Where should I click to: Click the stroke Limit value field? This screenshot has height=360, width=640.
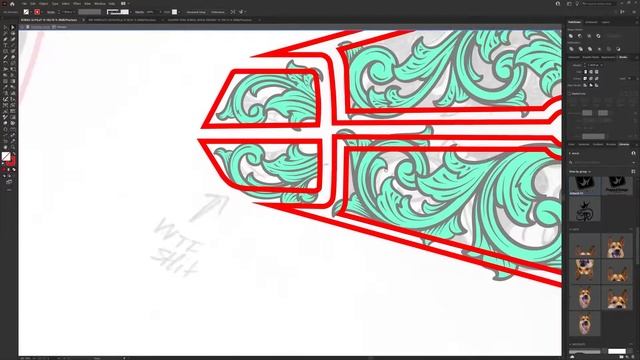click(630, 78)
